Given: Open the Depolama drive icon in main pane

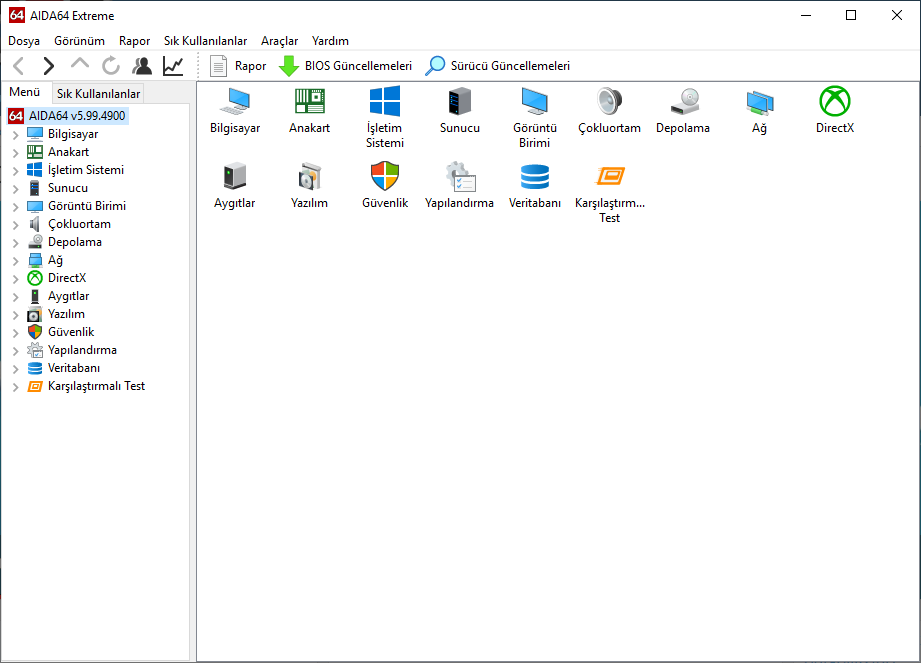Looking at the screenshot, I should coord(685,101).
